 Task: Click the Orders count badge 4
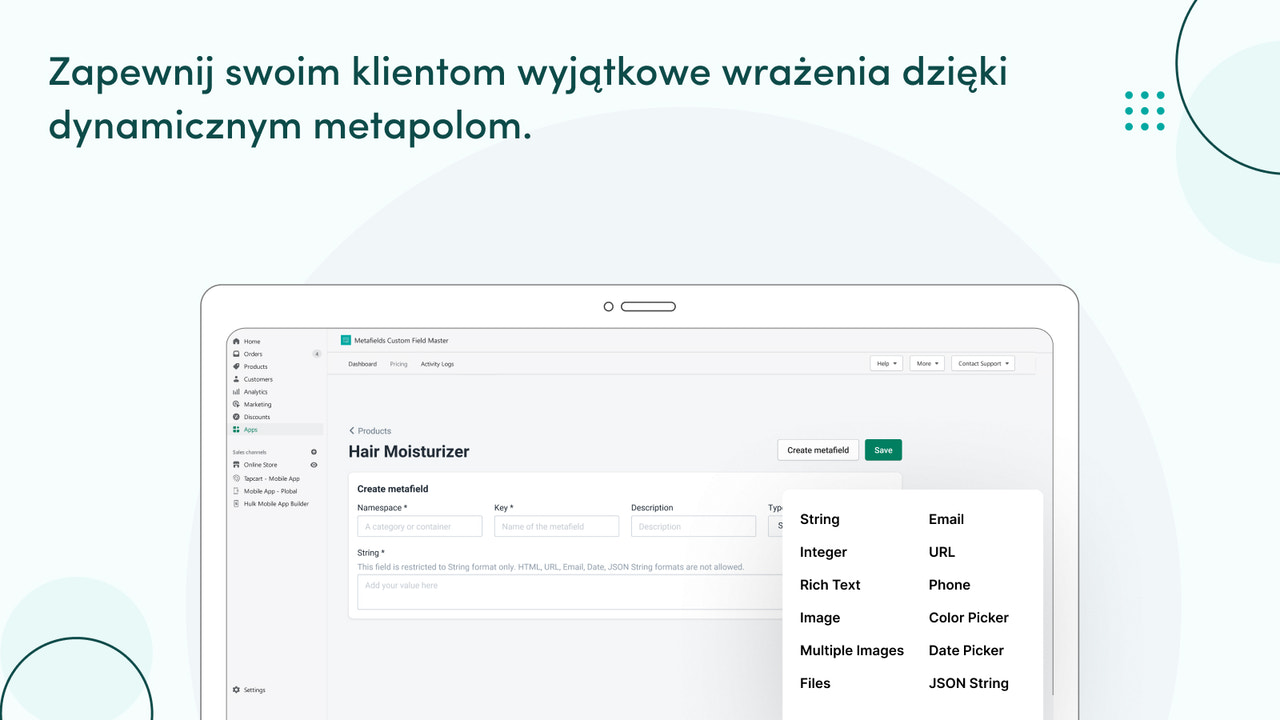pyautogui.click(x=317, y=354)
